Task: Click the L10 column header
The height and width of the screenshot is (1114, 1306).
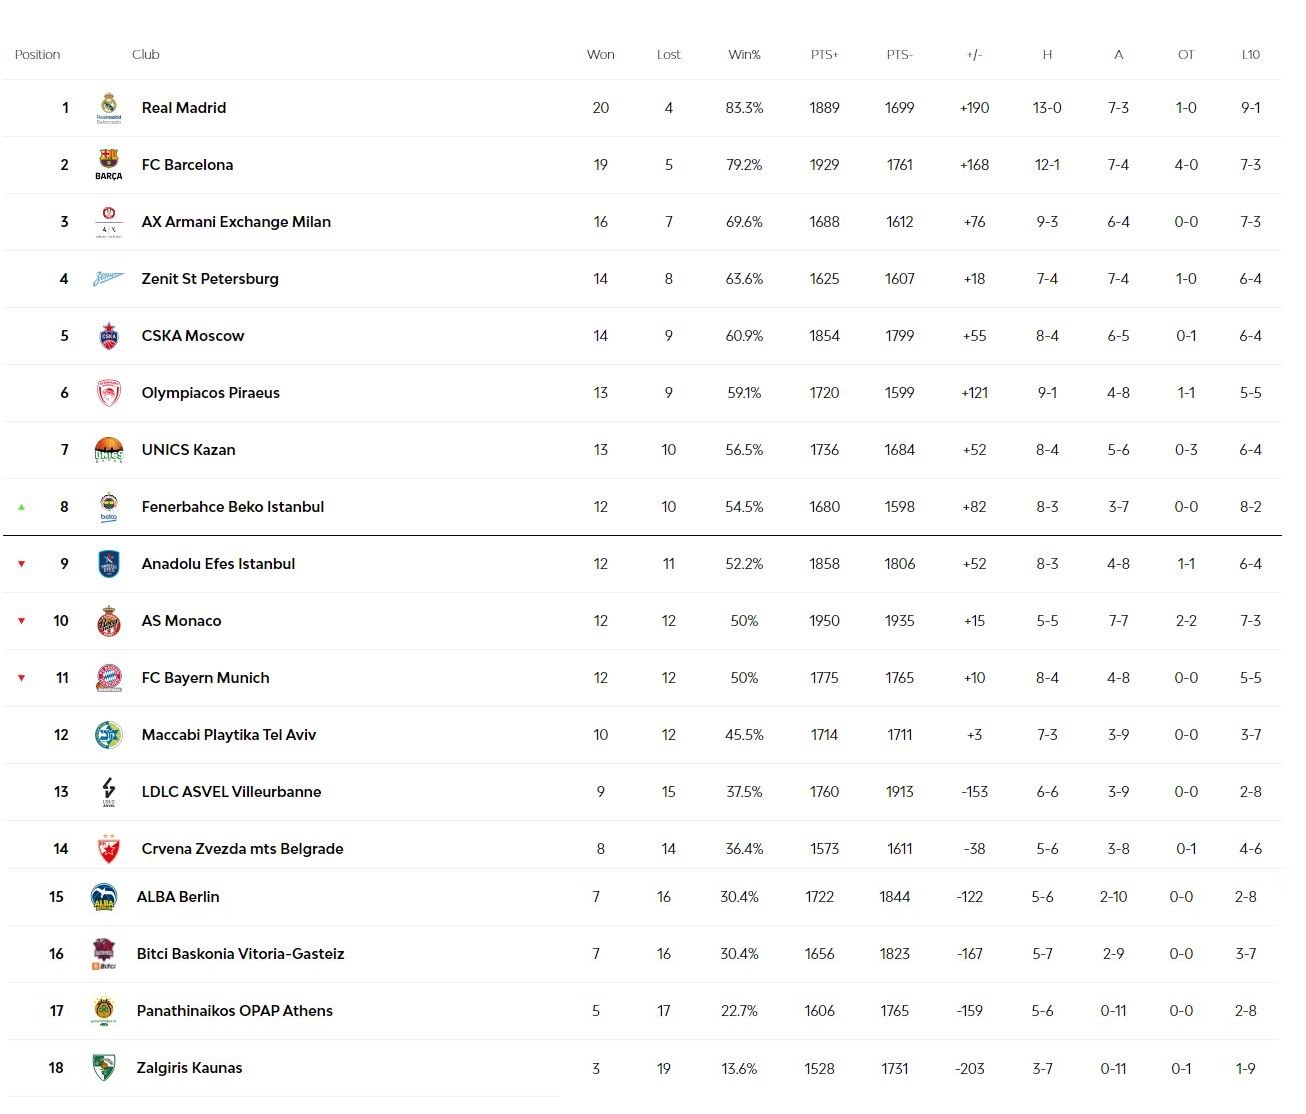Action: pyautogui.click(x=1250, y=55)
